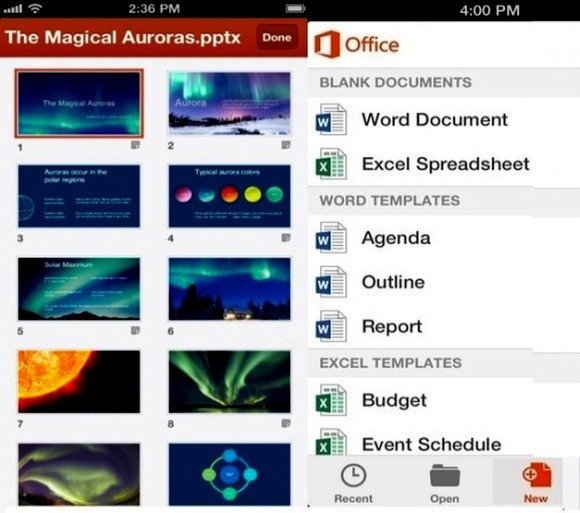580x513 pixels.
Task: Click the Word icon beside Agenda
Action: [331, 238]
